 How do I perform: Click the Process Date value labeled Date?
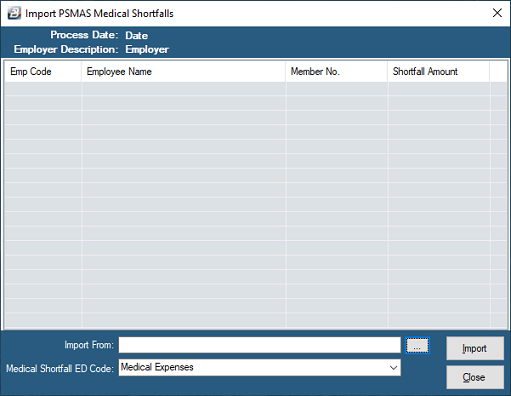click(x=137, y=35)
